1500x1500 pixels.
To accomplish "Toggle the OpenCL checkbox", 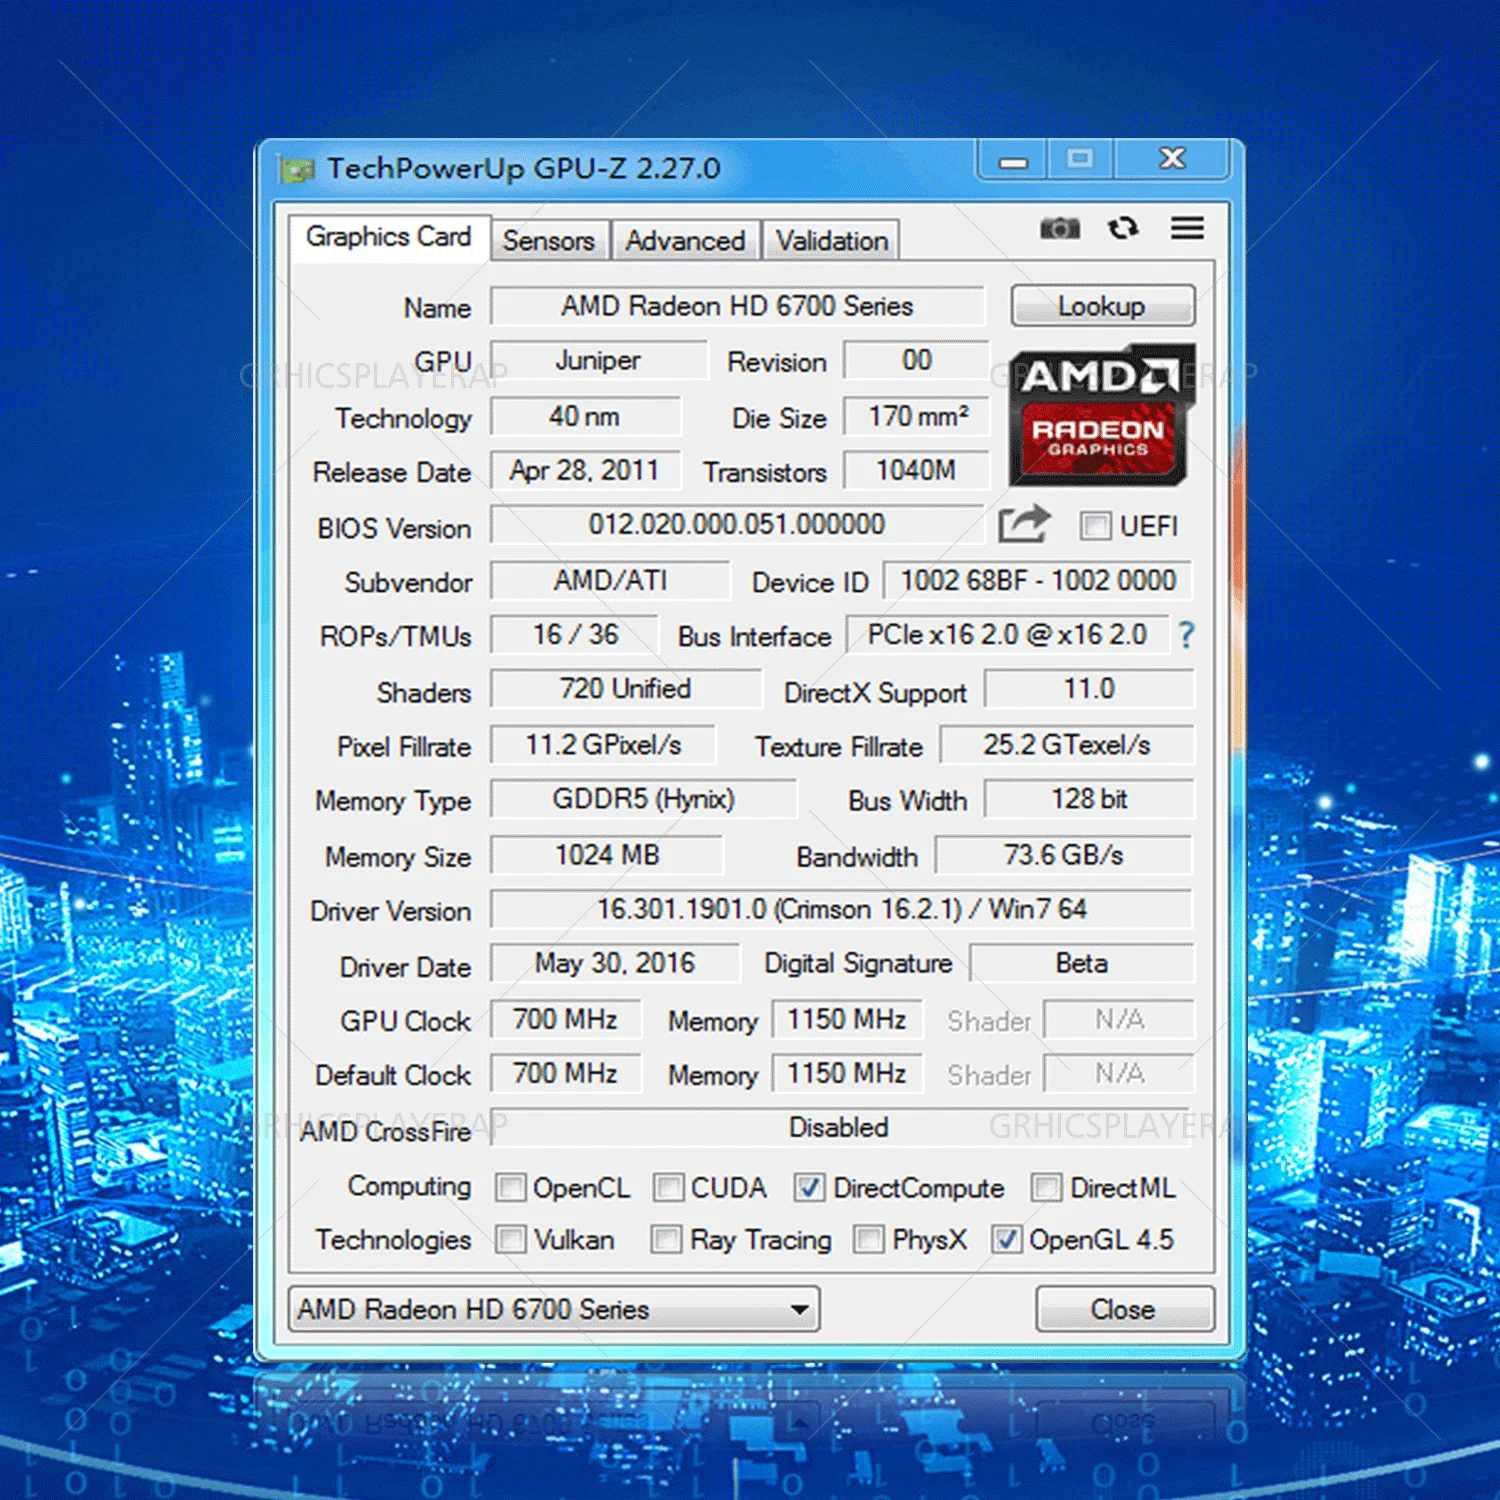I will (511, 1188).
